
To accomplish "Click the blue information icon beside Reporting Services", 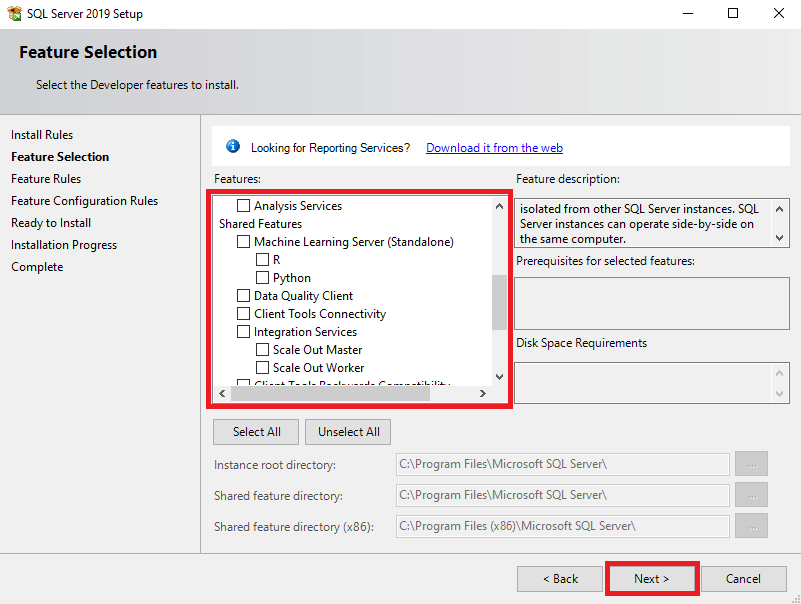I will tap(233, 147).
